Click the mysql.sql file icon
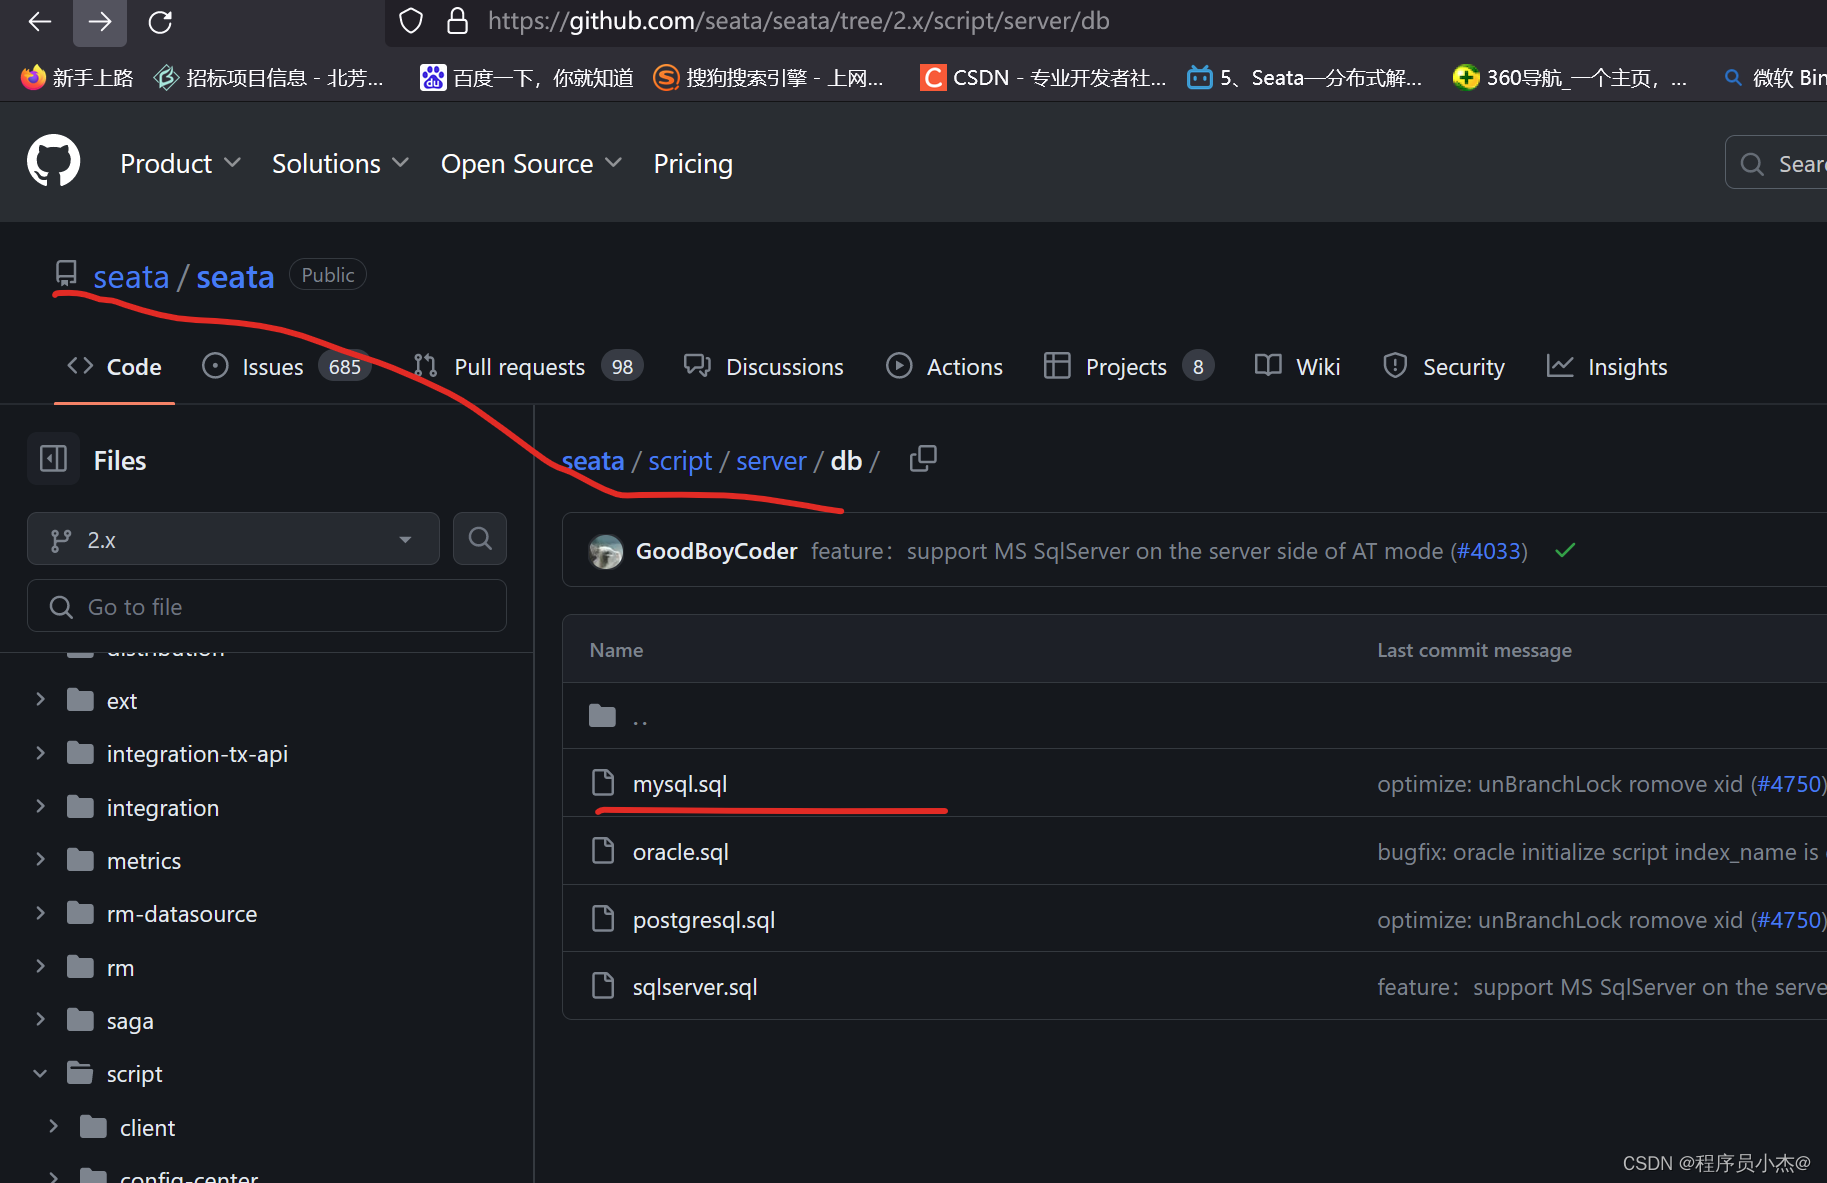The image size is (1827, 1183). (603, 783)
